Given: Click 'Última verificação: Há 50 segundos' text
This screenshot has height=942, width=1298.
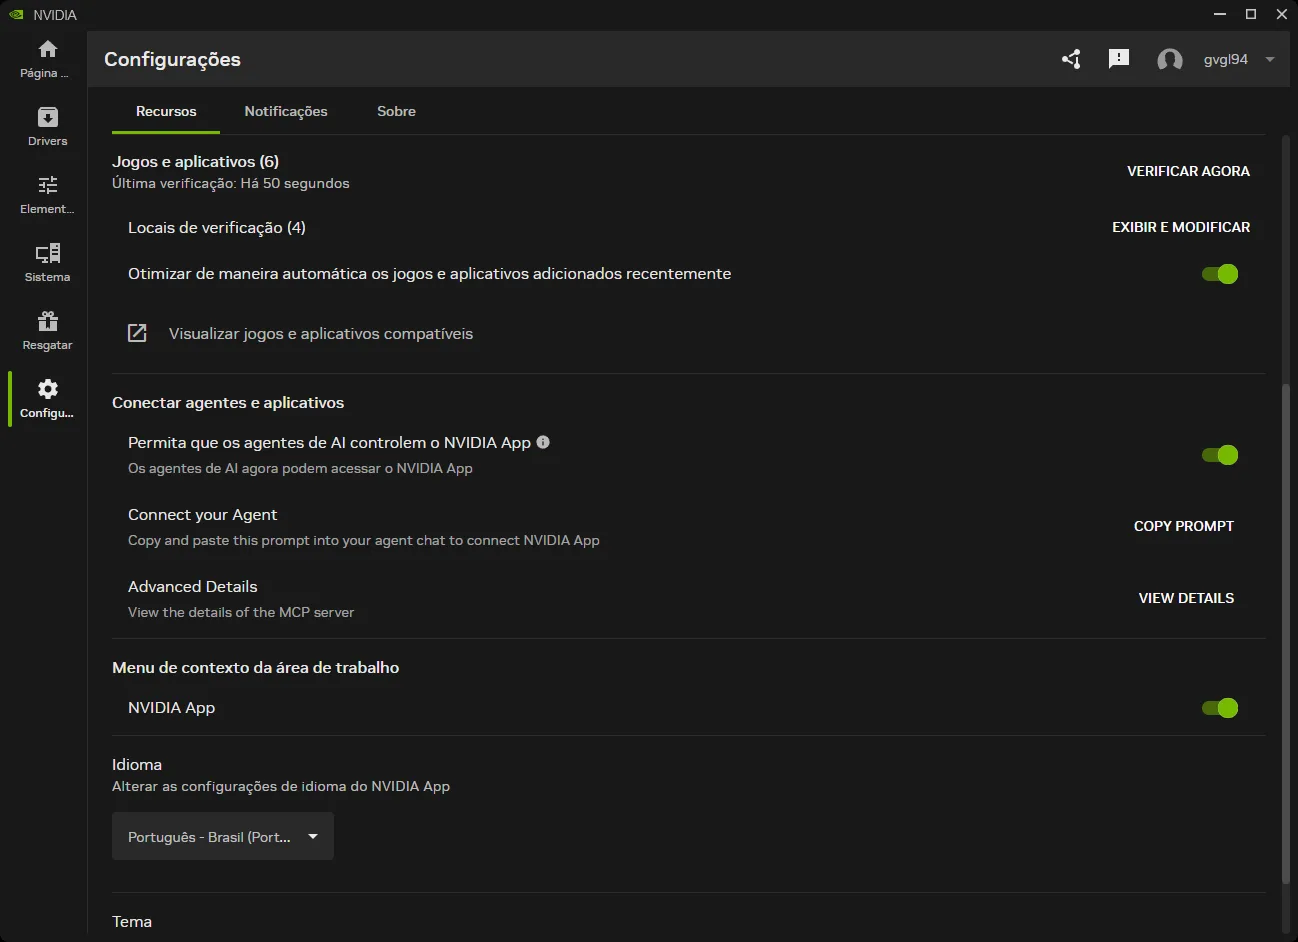Looking at the screenshot, I should pyautogui.click(x=231, y=183).
